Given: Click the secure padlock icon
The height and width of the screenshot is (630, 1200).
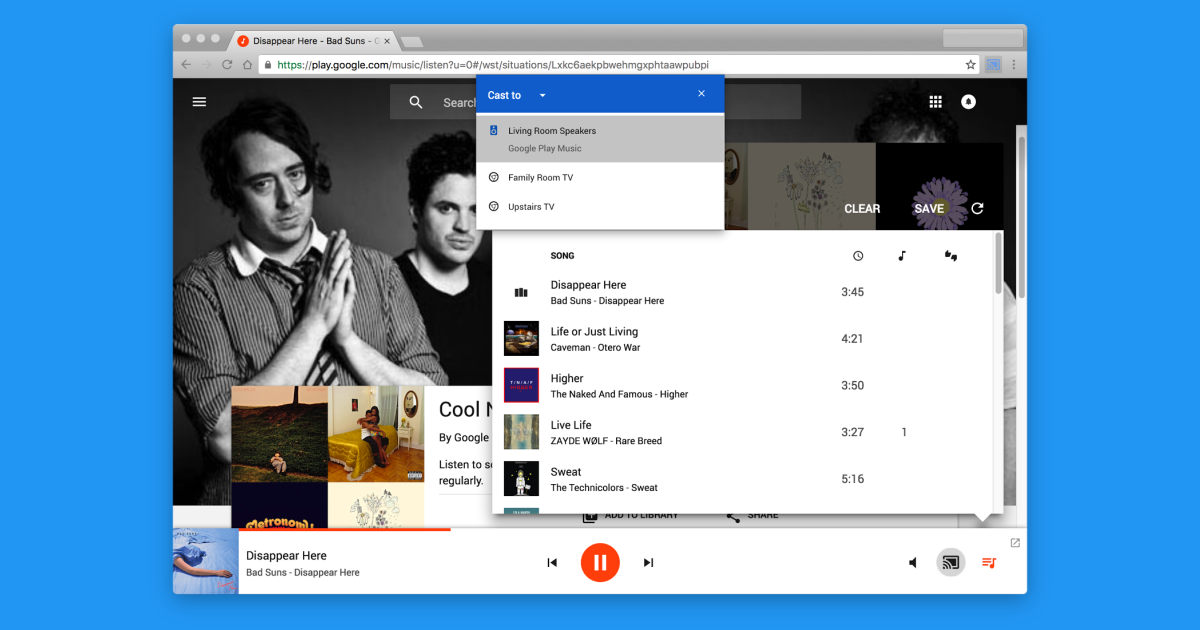Looking at the screenshot, I should coord(267,65).
